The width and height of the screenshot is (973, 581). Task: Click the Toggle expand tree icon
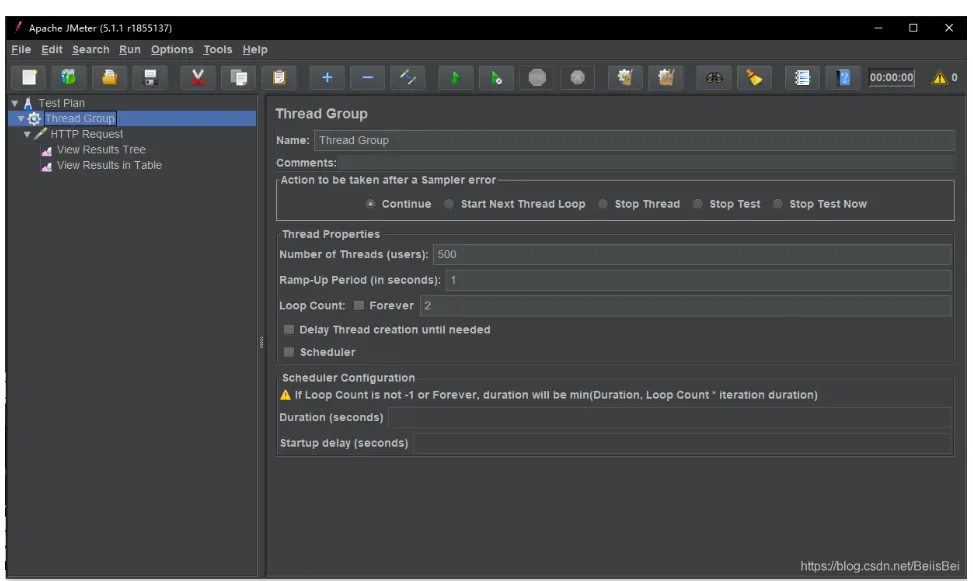[407, 77]
